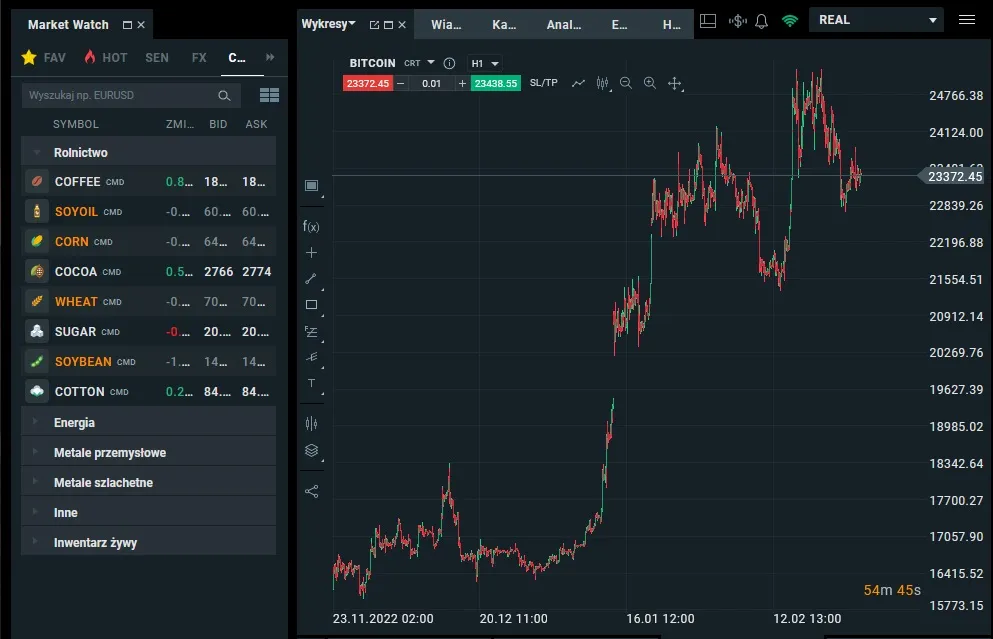The height and width of the screenshot is (639, 993).
Task: Switch to the FX tab
Action: [x=199, y=58]
